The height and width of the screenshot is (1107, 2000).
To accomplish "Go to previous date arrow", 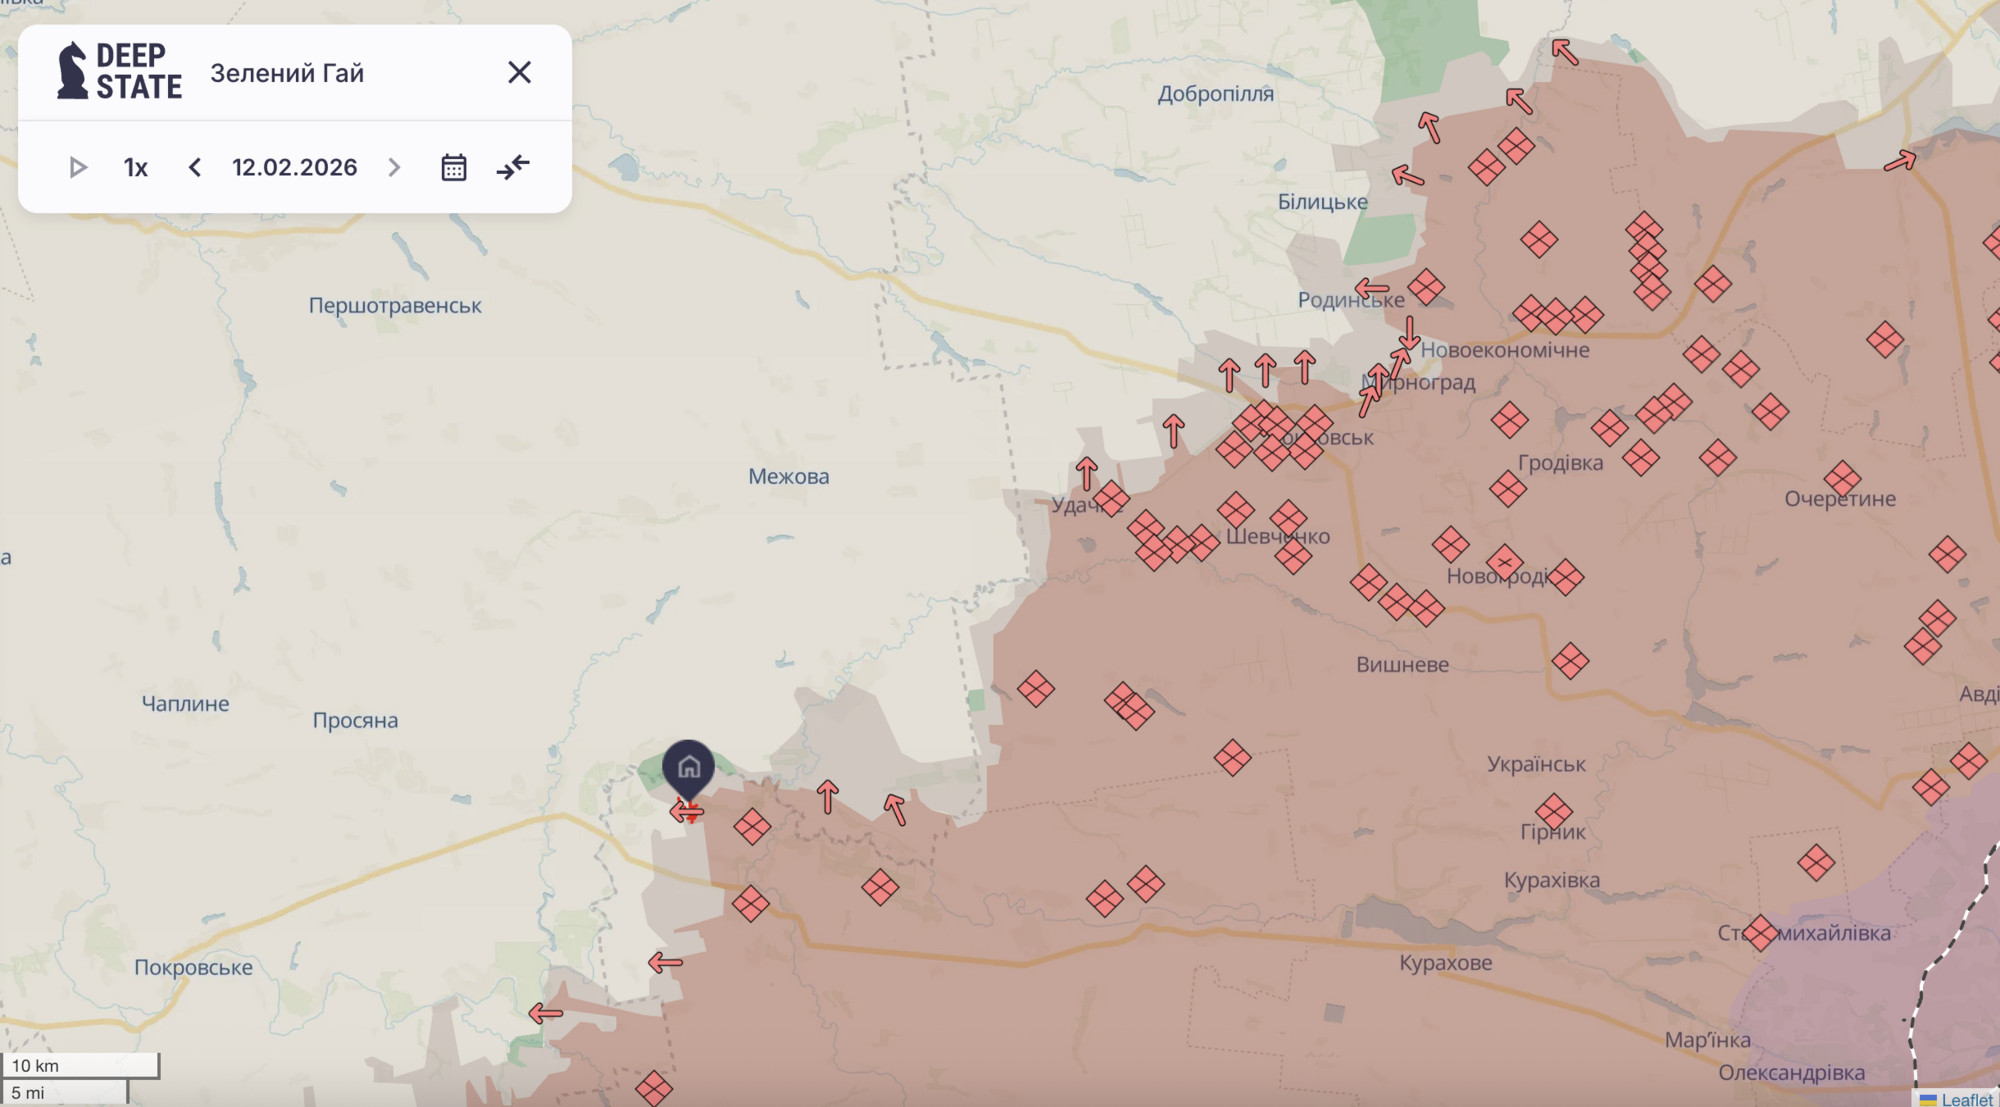I will click(x=195, y=167).
